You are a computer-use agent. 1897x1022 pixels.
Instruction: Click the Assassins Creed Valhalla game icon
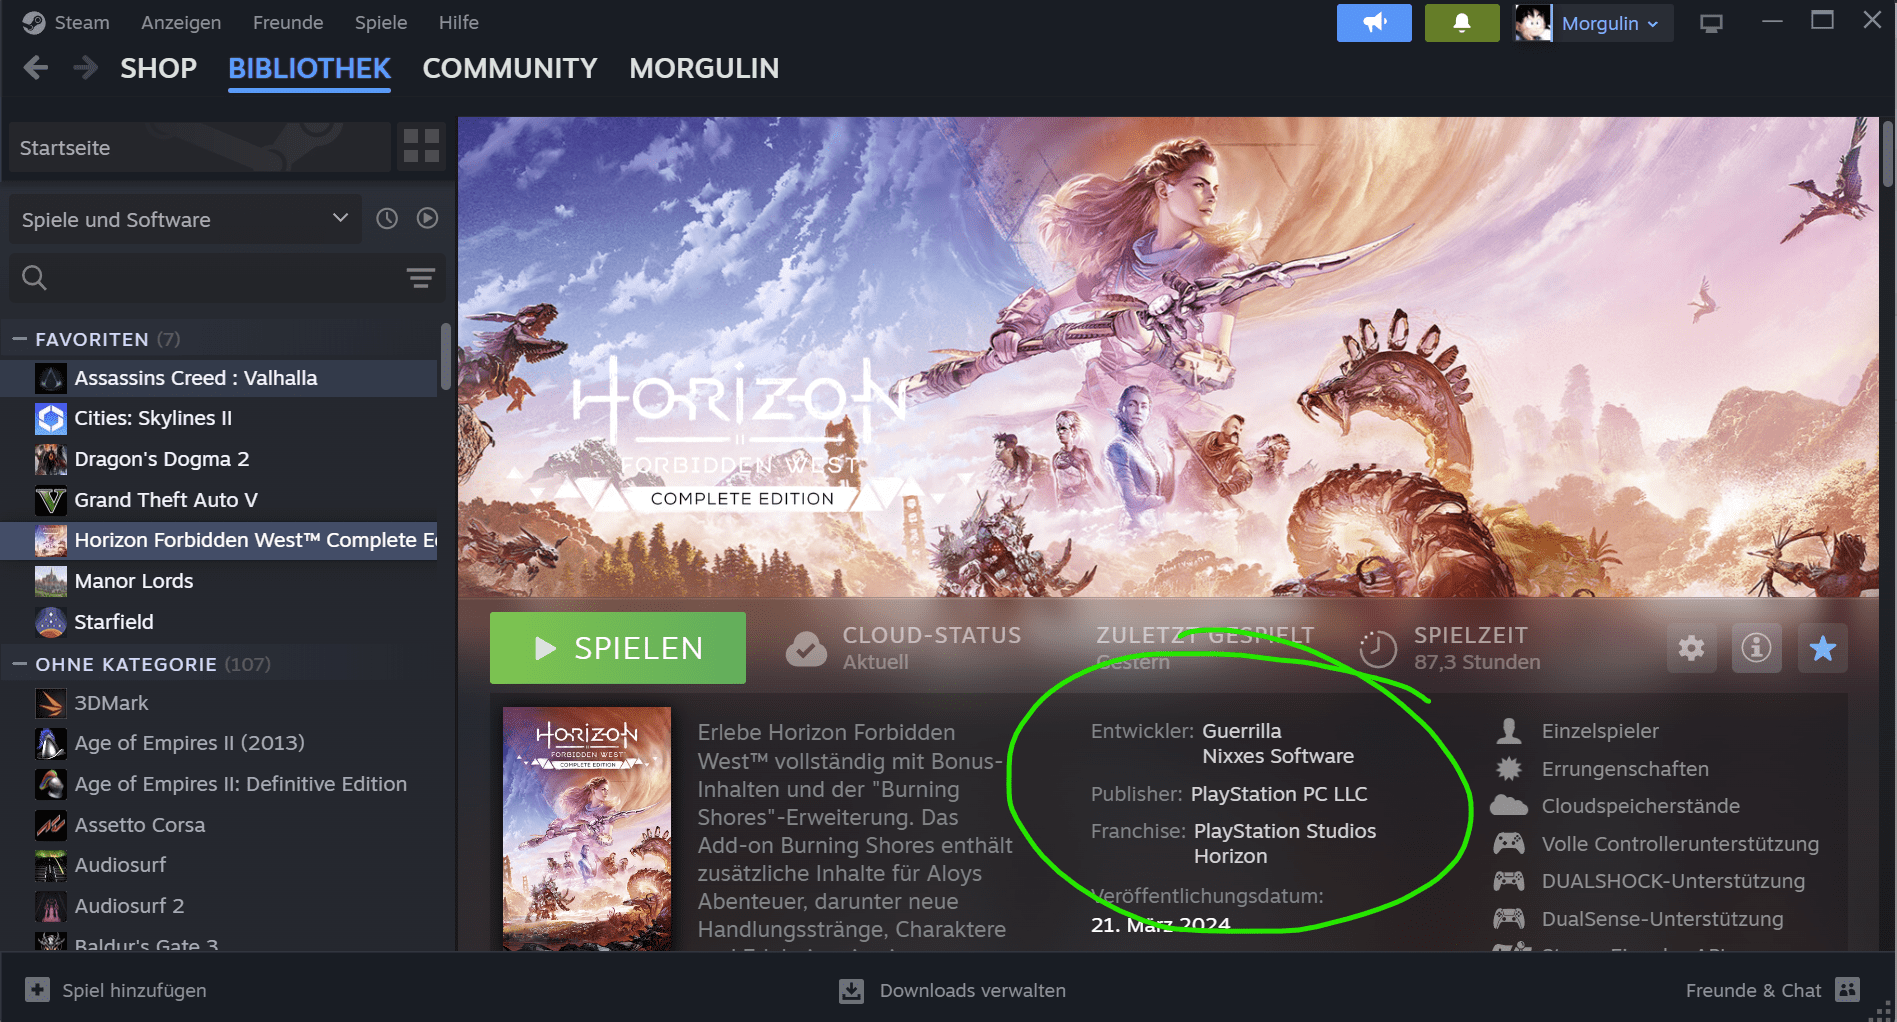51,378
